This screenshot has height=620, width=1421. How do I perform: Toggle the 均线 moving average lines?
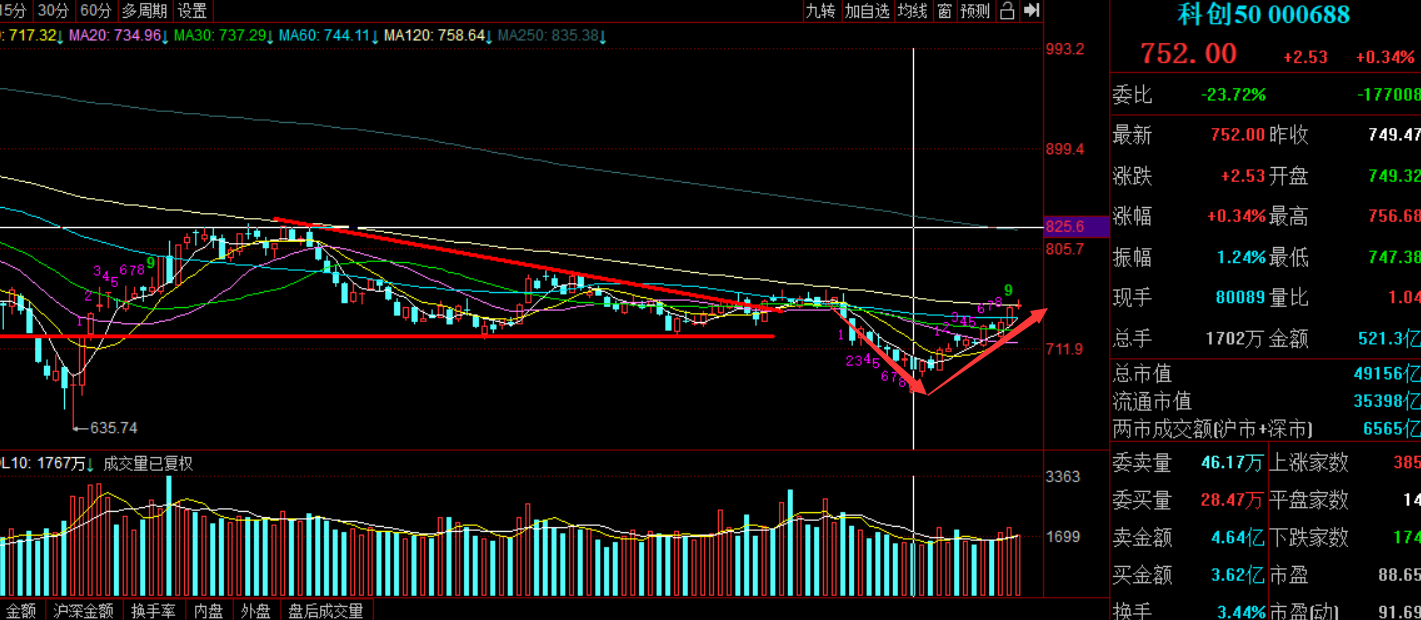click(911, 11)
